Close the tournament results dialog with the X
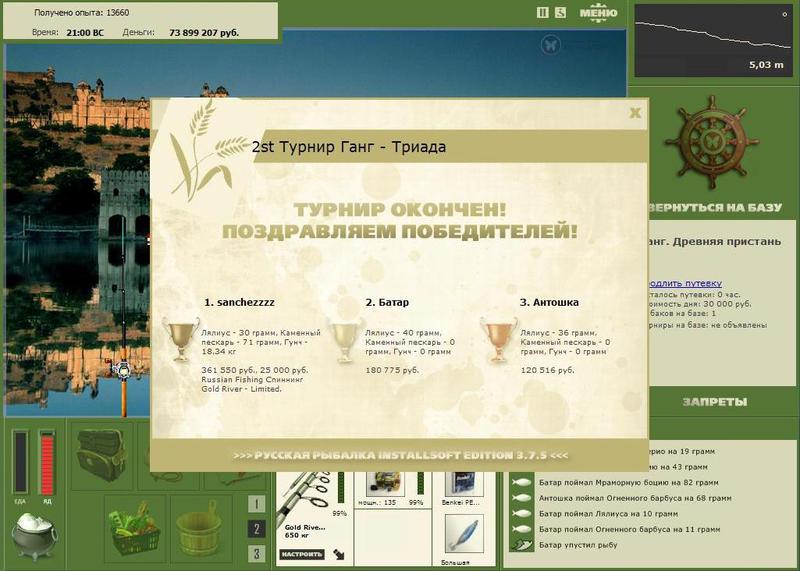The width and height of the screenshot is (800, 571). [x=635, y=113]
